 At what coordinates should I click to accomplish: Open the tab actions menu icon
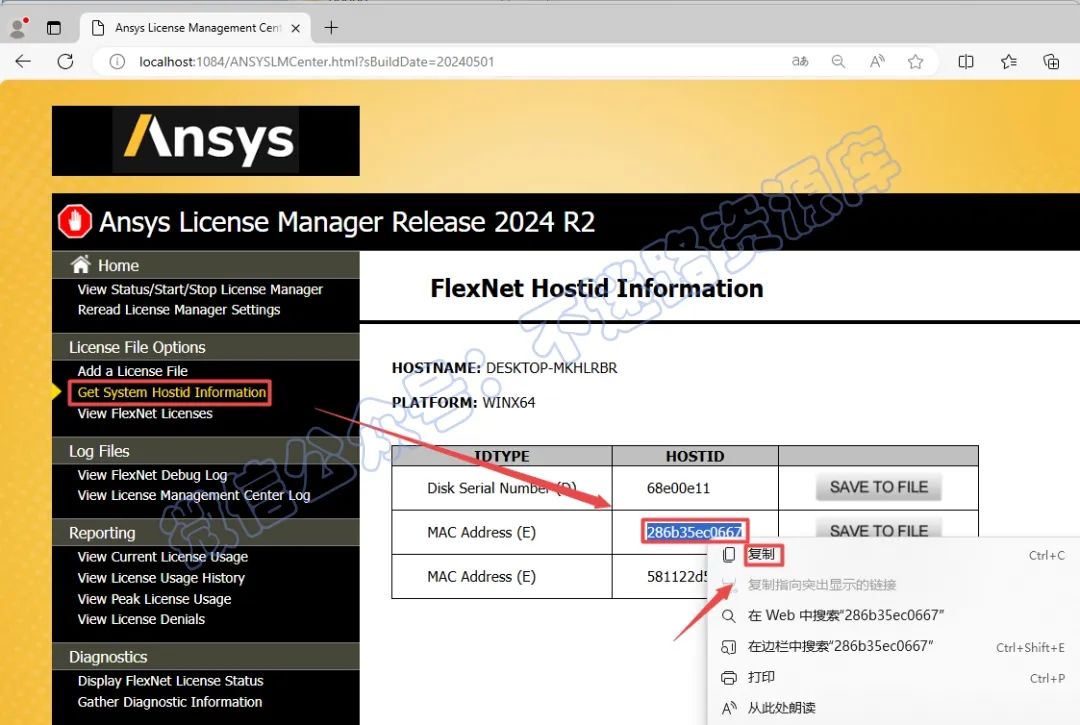coord(54,28)
